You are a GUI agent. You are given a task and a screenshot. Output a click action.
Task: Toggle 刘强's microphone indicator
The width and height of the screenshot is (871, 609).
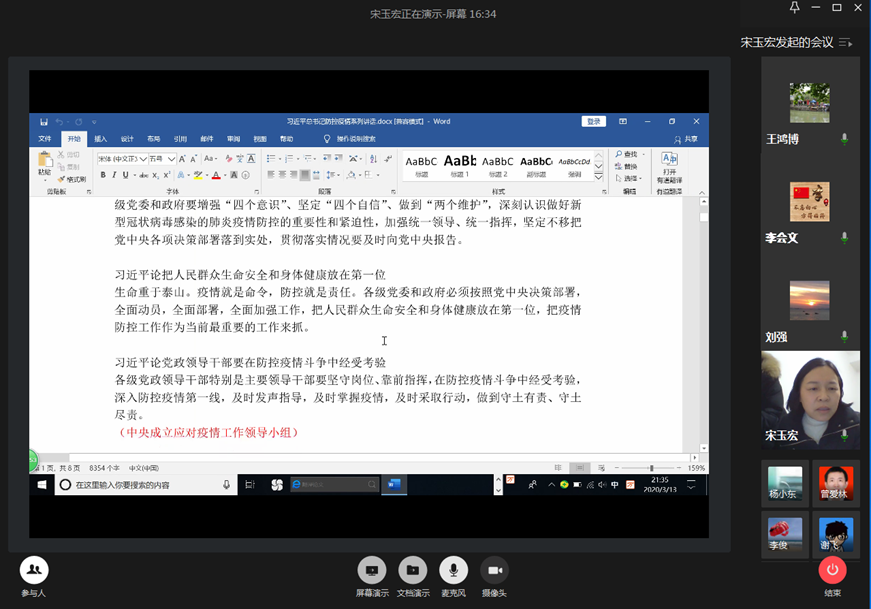click(x=844, y=337)
